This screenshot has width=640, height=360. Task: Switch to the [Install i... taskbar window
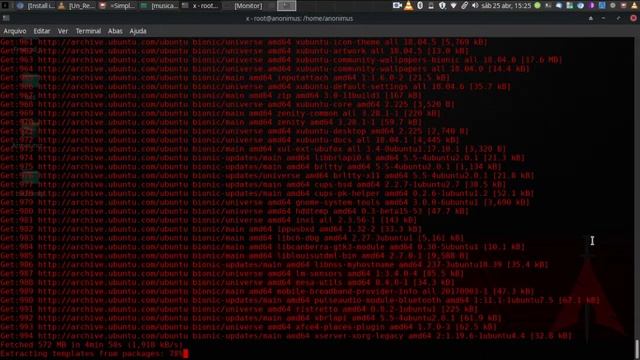point(36,6)
